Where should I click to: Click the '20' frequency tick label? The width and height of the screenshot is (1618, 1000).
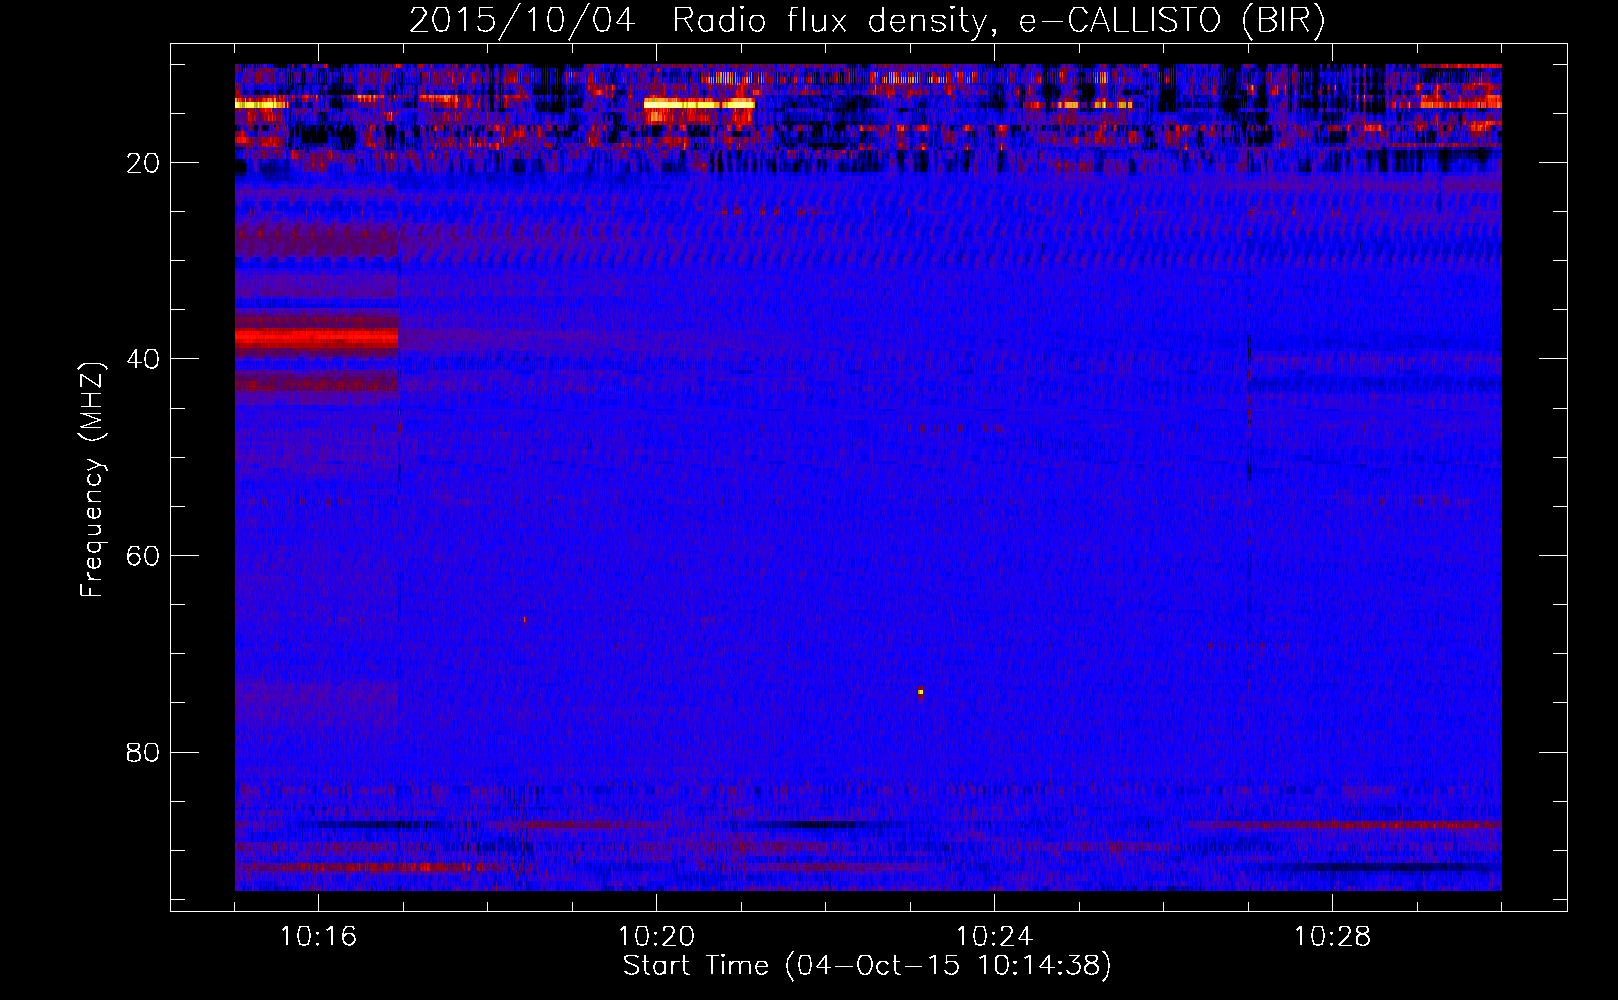pyautogui.click(x=144, y=163)
